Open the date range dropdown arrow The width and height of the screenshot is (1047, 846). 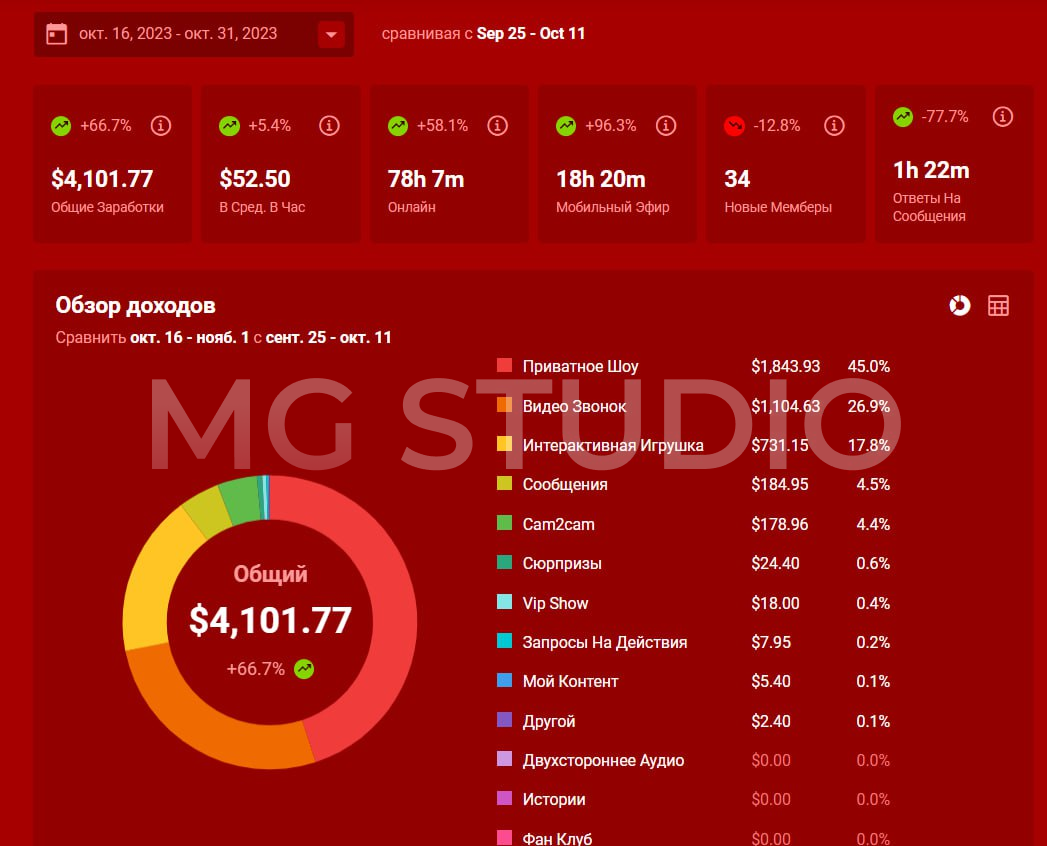(331, 34)
